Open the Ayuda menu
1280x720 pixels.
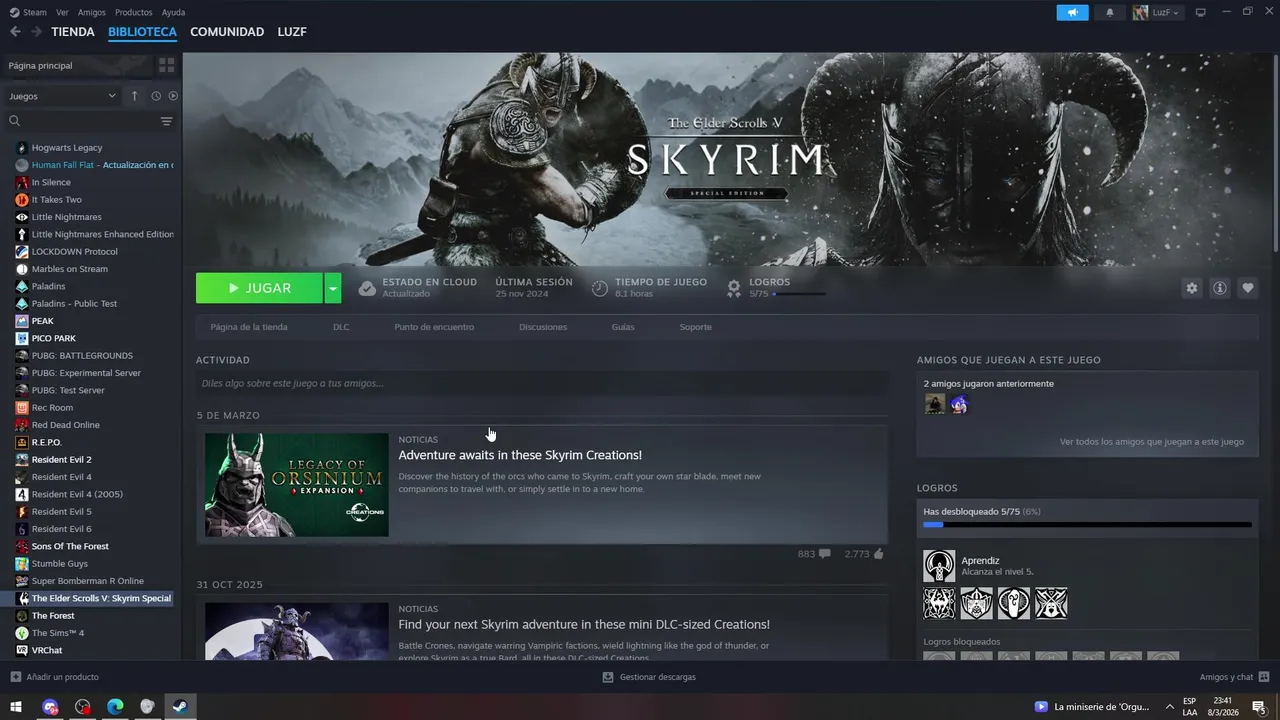(173, 12)
